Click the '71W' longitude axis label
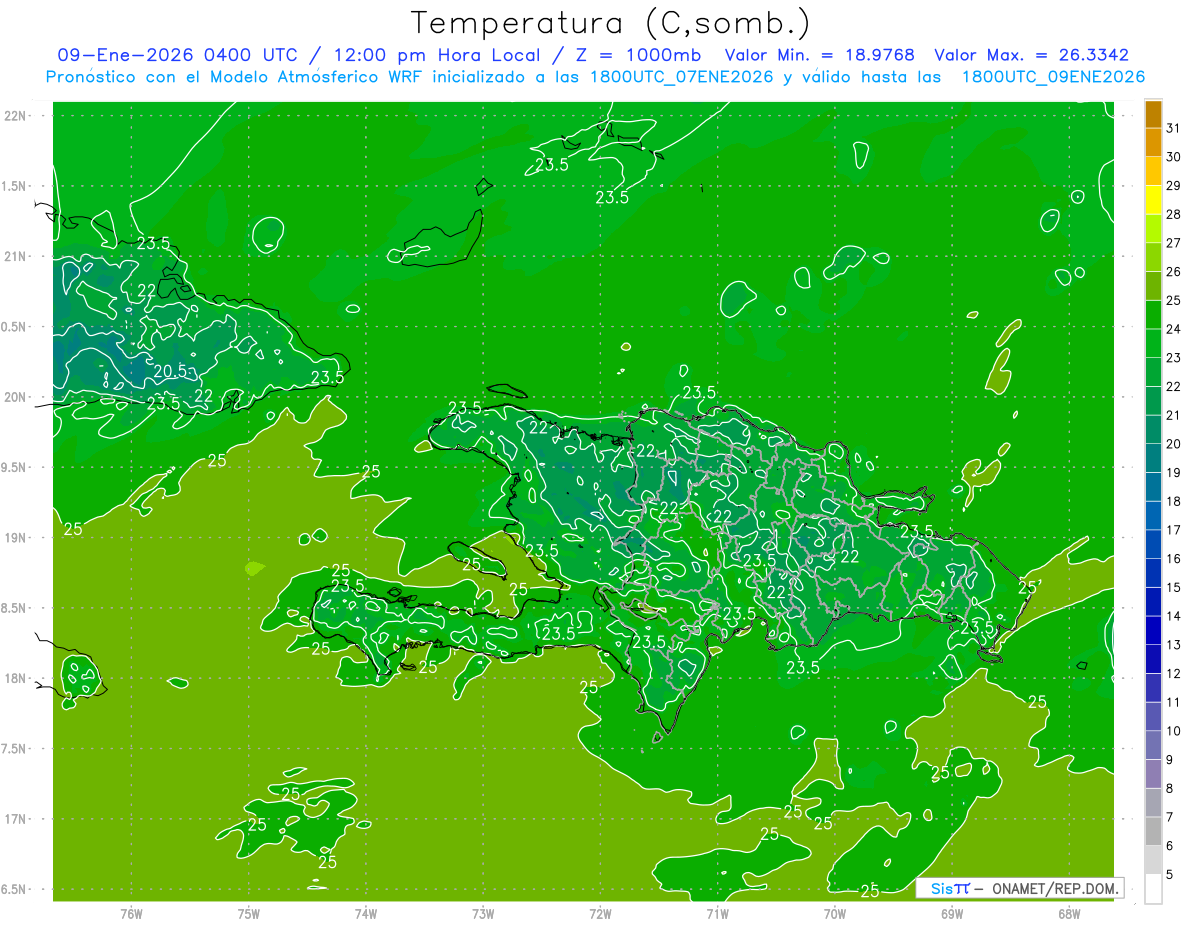Viewport: 1200px width, 927px height. (717, 913)
